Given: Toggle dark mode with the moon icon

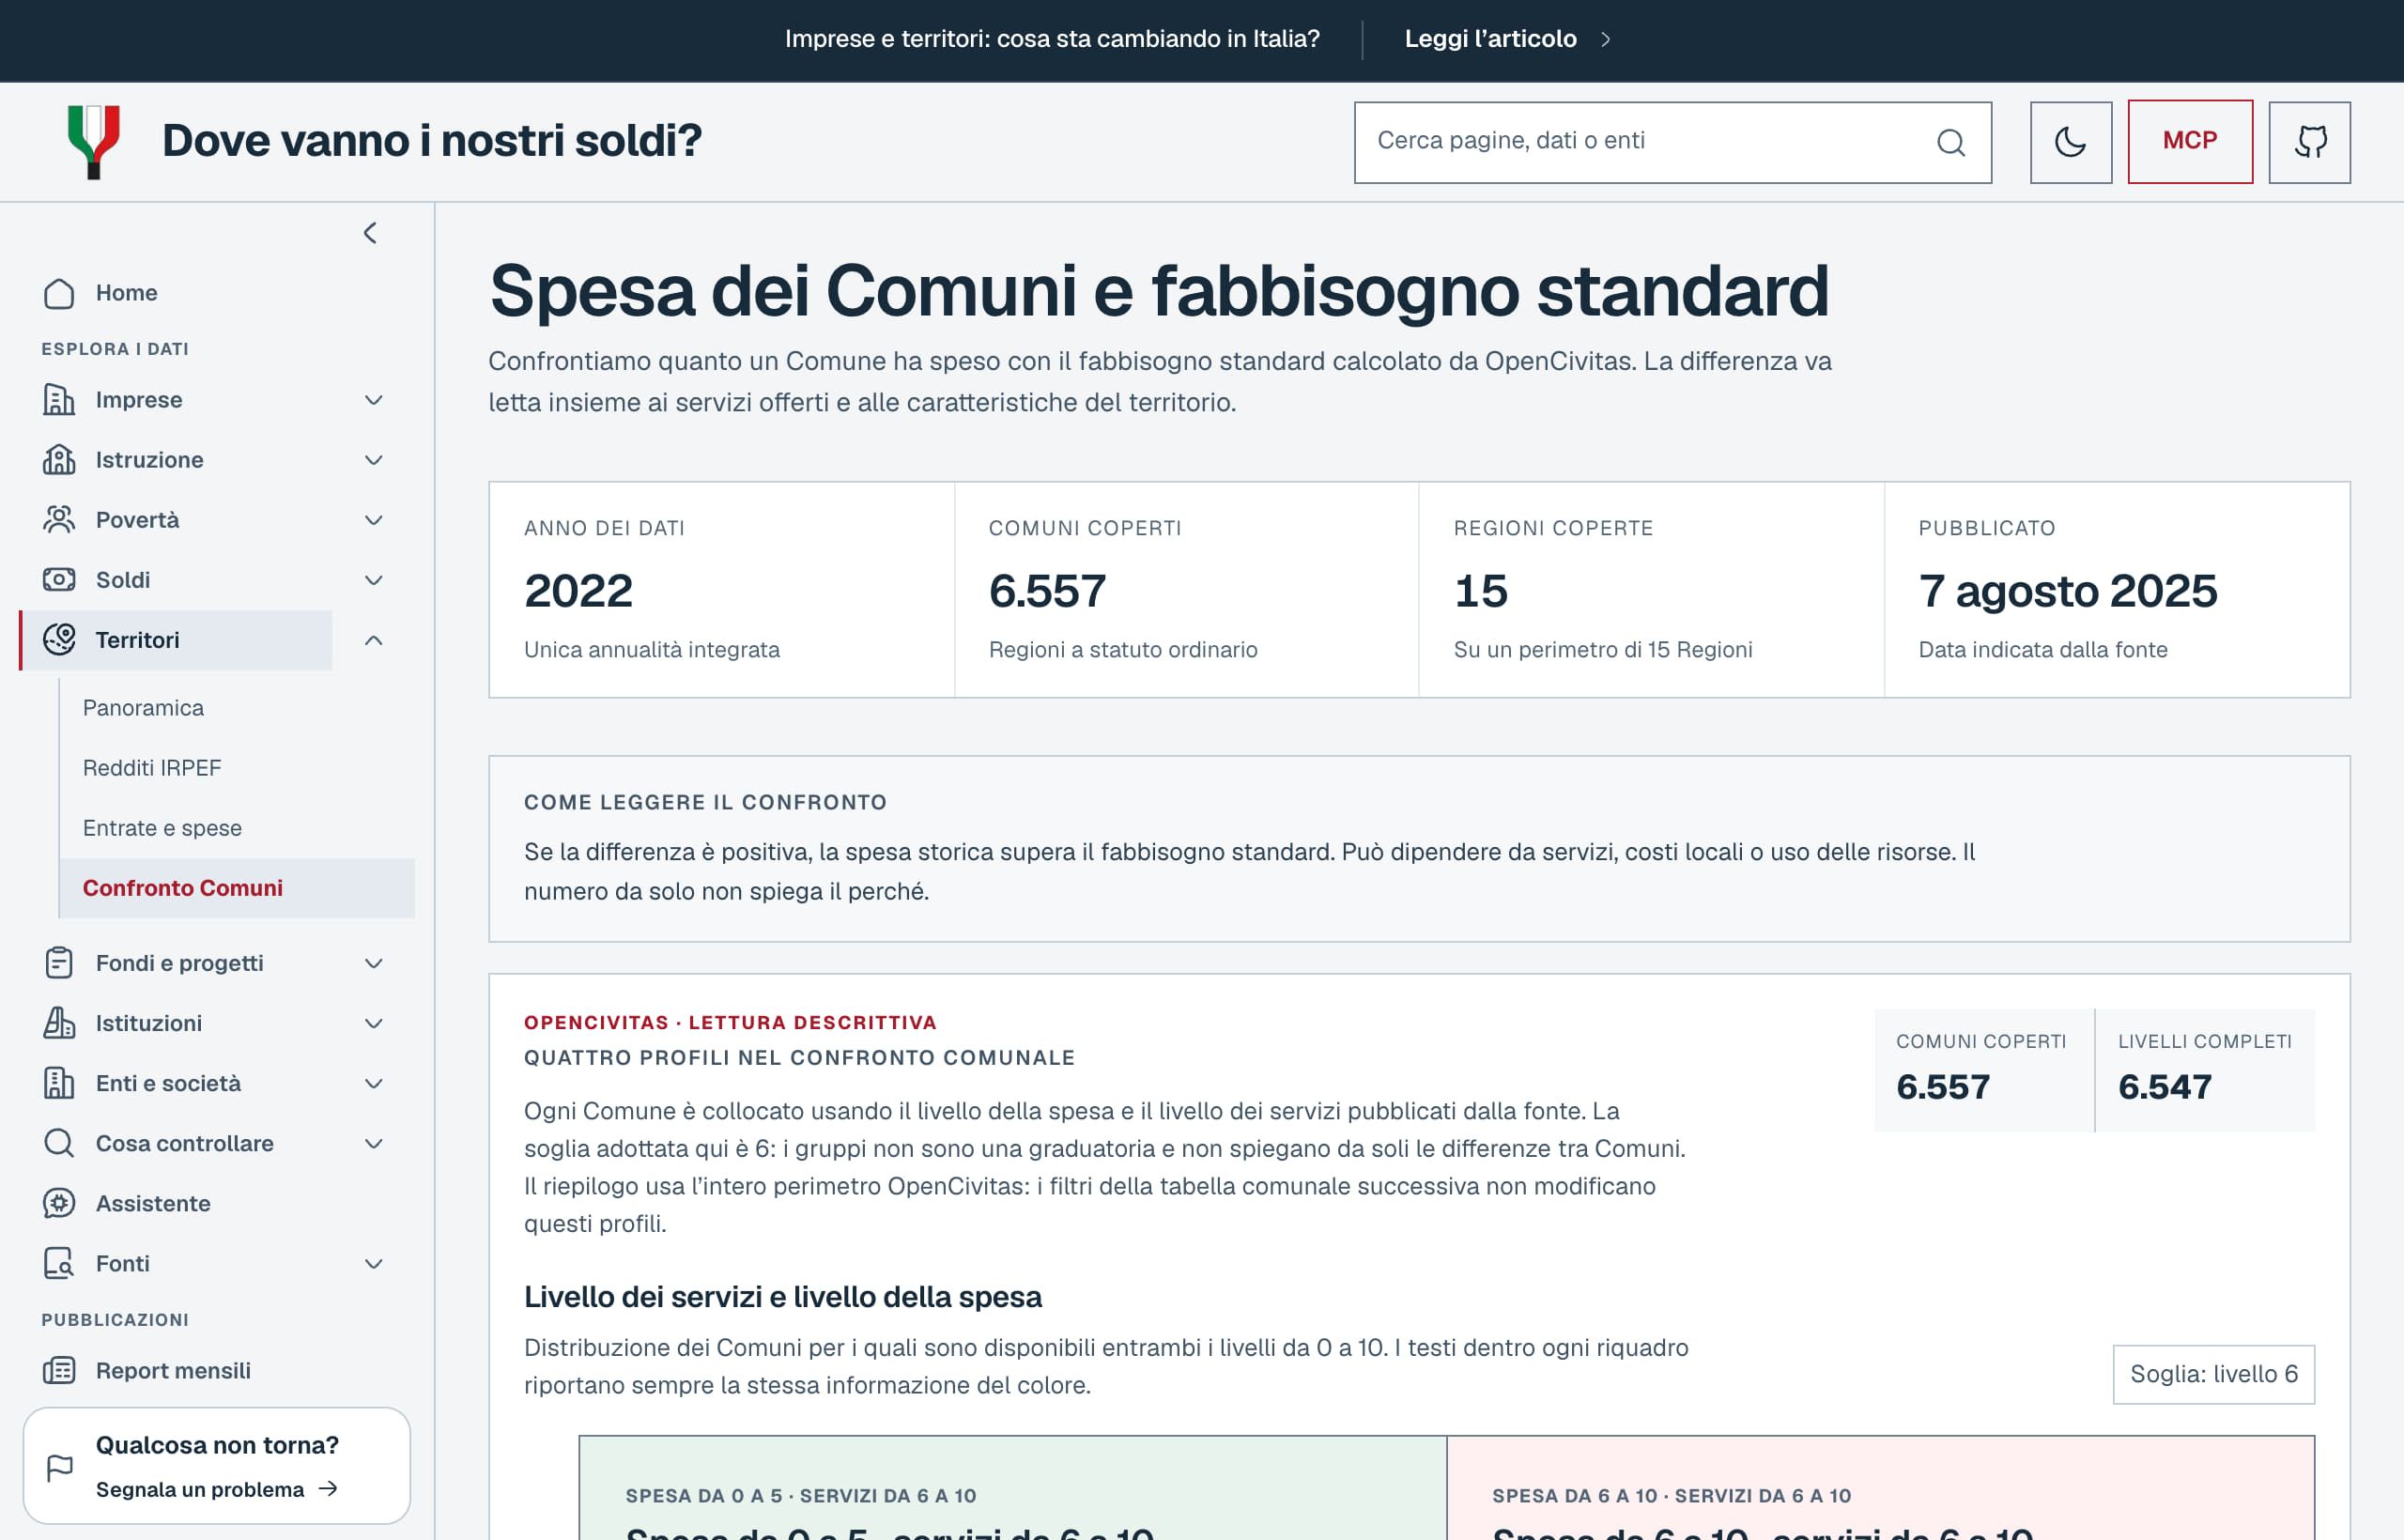Looking at the screenshot, I should click(2070, 142).
